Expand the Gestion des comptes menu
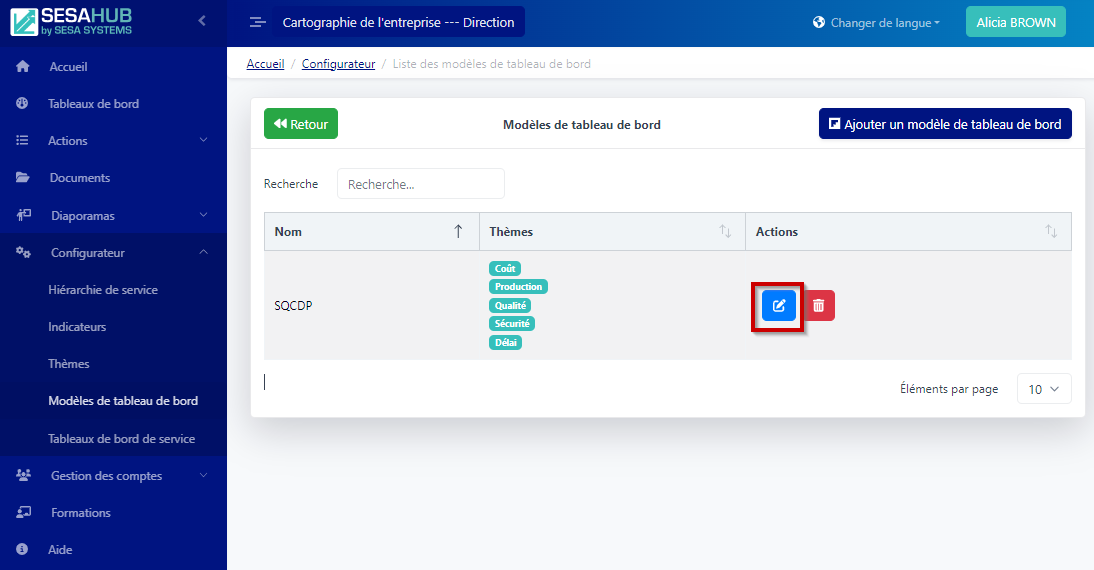Image resolution: width=1094 pixels, height=570 pixels. 105,476
